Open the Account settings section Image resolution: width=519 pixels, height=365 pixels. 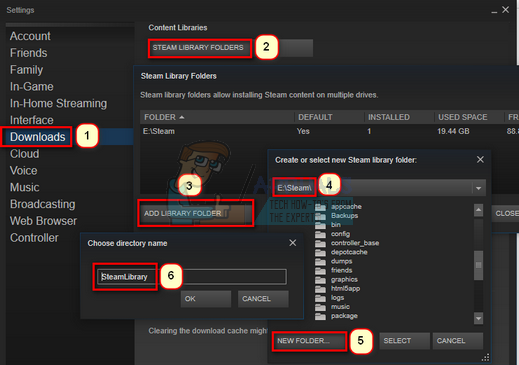(30, 36)
